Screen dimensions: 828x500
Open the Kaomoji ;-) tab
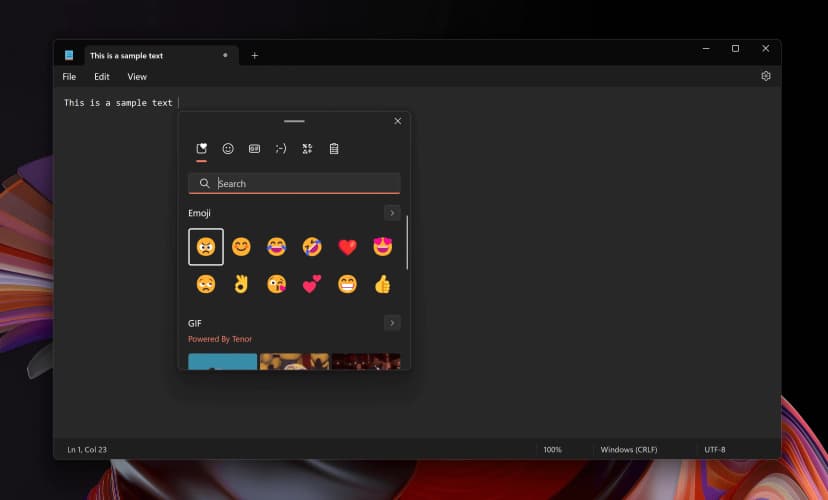(x=280, y=148)
